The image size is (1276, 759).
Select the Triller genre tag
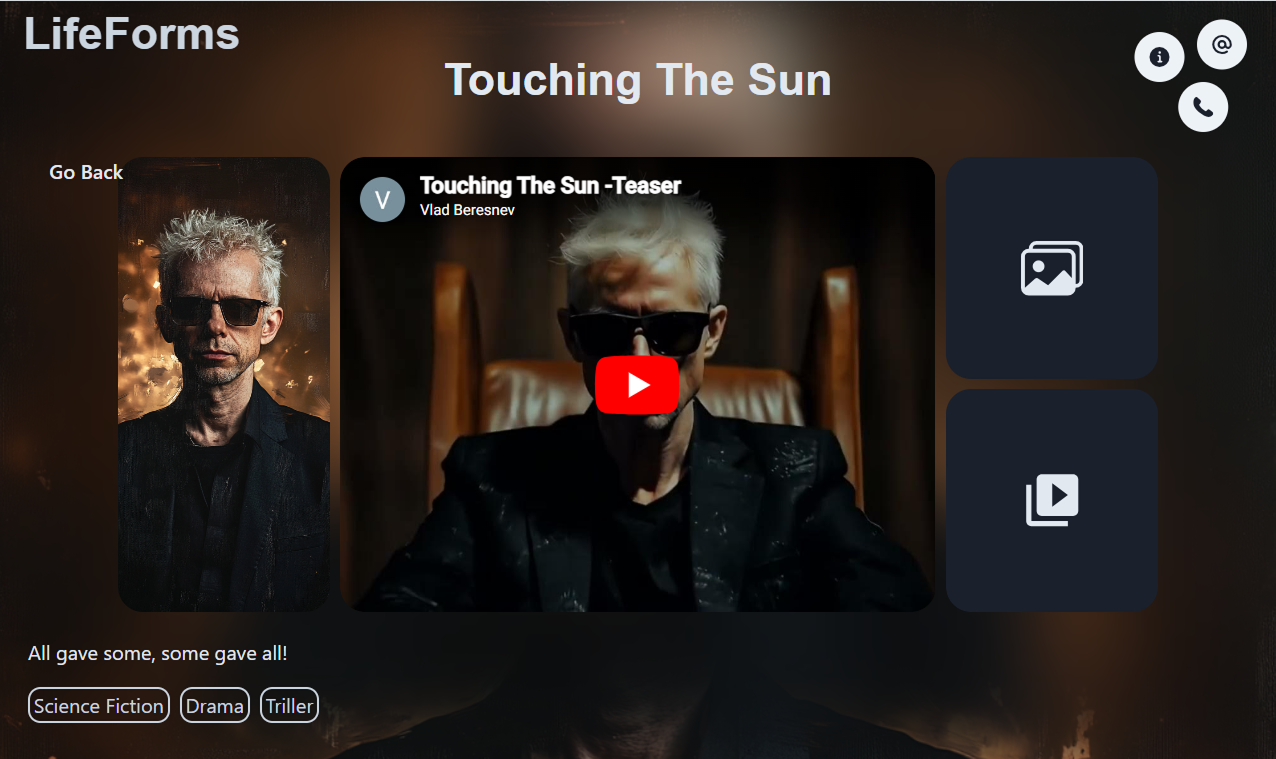(289, 705)
